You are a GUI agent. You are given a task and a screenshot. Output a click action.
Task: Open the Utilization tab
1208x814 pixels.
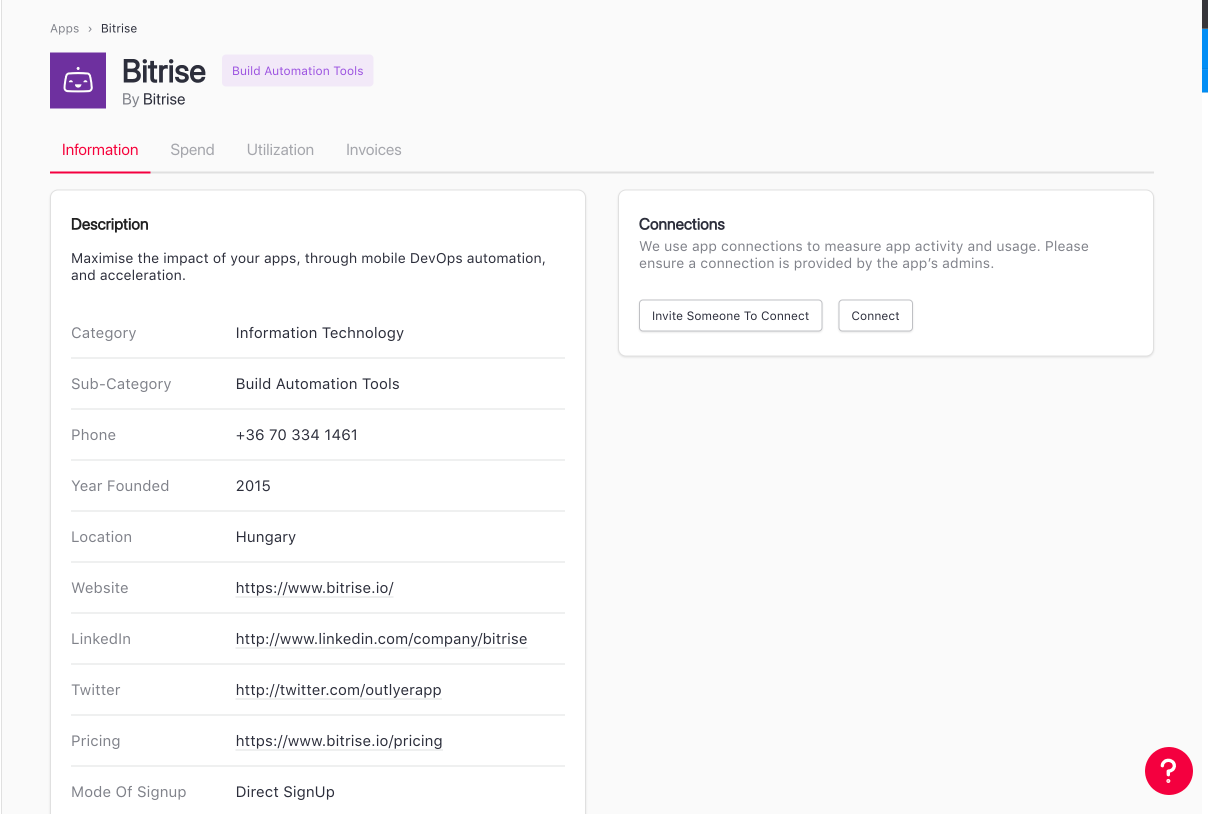[280, 150]
